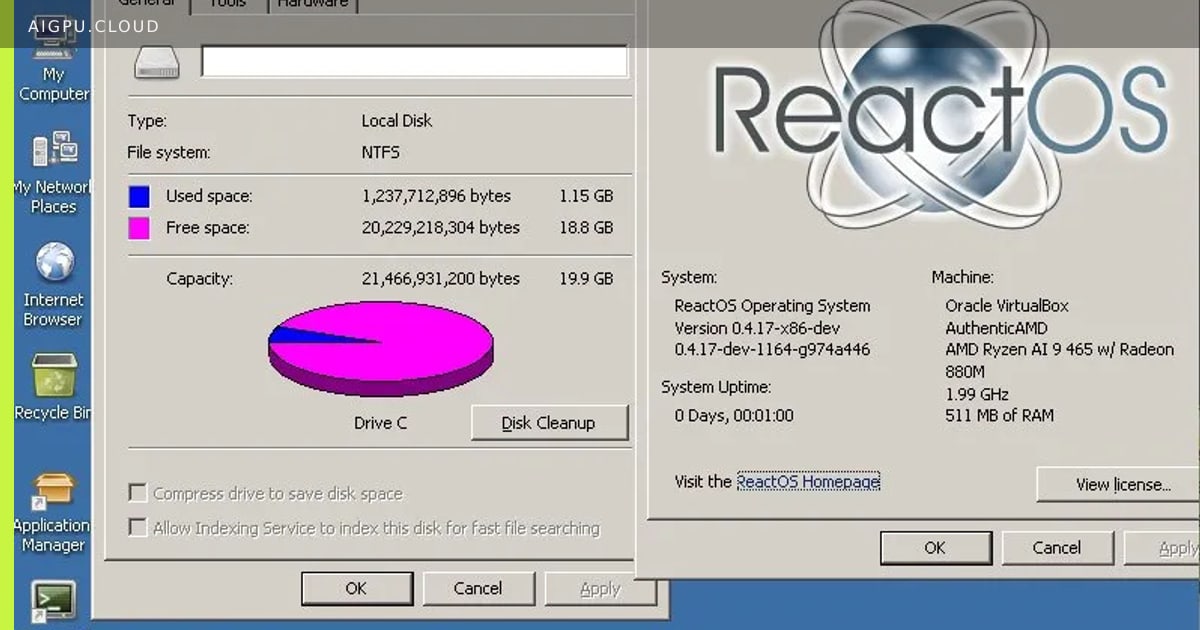Click '1.15 GB' used space size
The width and height of the screenshot is (1200, 630).
[x=586, y=196]
